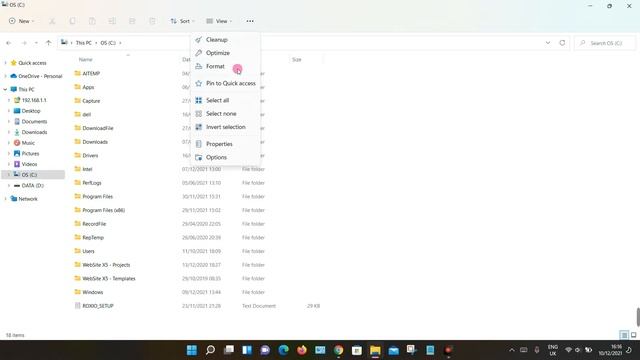The width and height of the screenshot is (640, 360).
Task: Select Pin to Quick access
Action: [x=225, y=83]
